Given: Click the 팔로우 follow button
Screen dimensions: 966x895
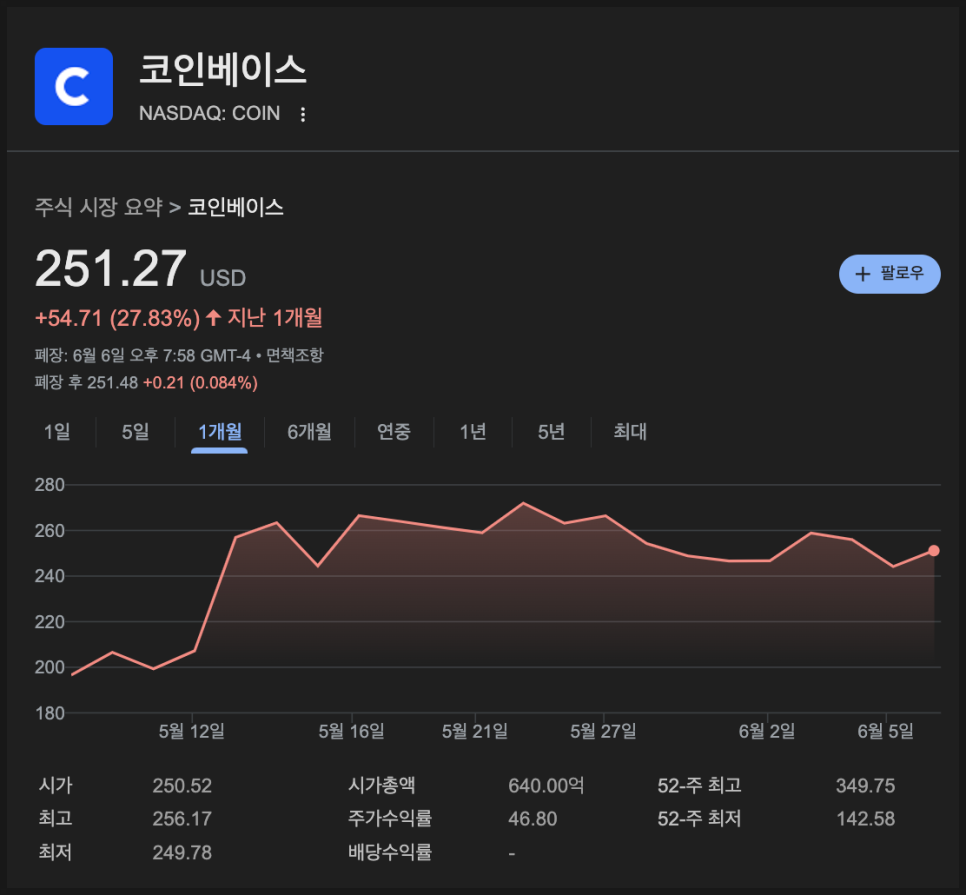Looking at the screenshot, I should pos(889,273).
